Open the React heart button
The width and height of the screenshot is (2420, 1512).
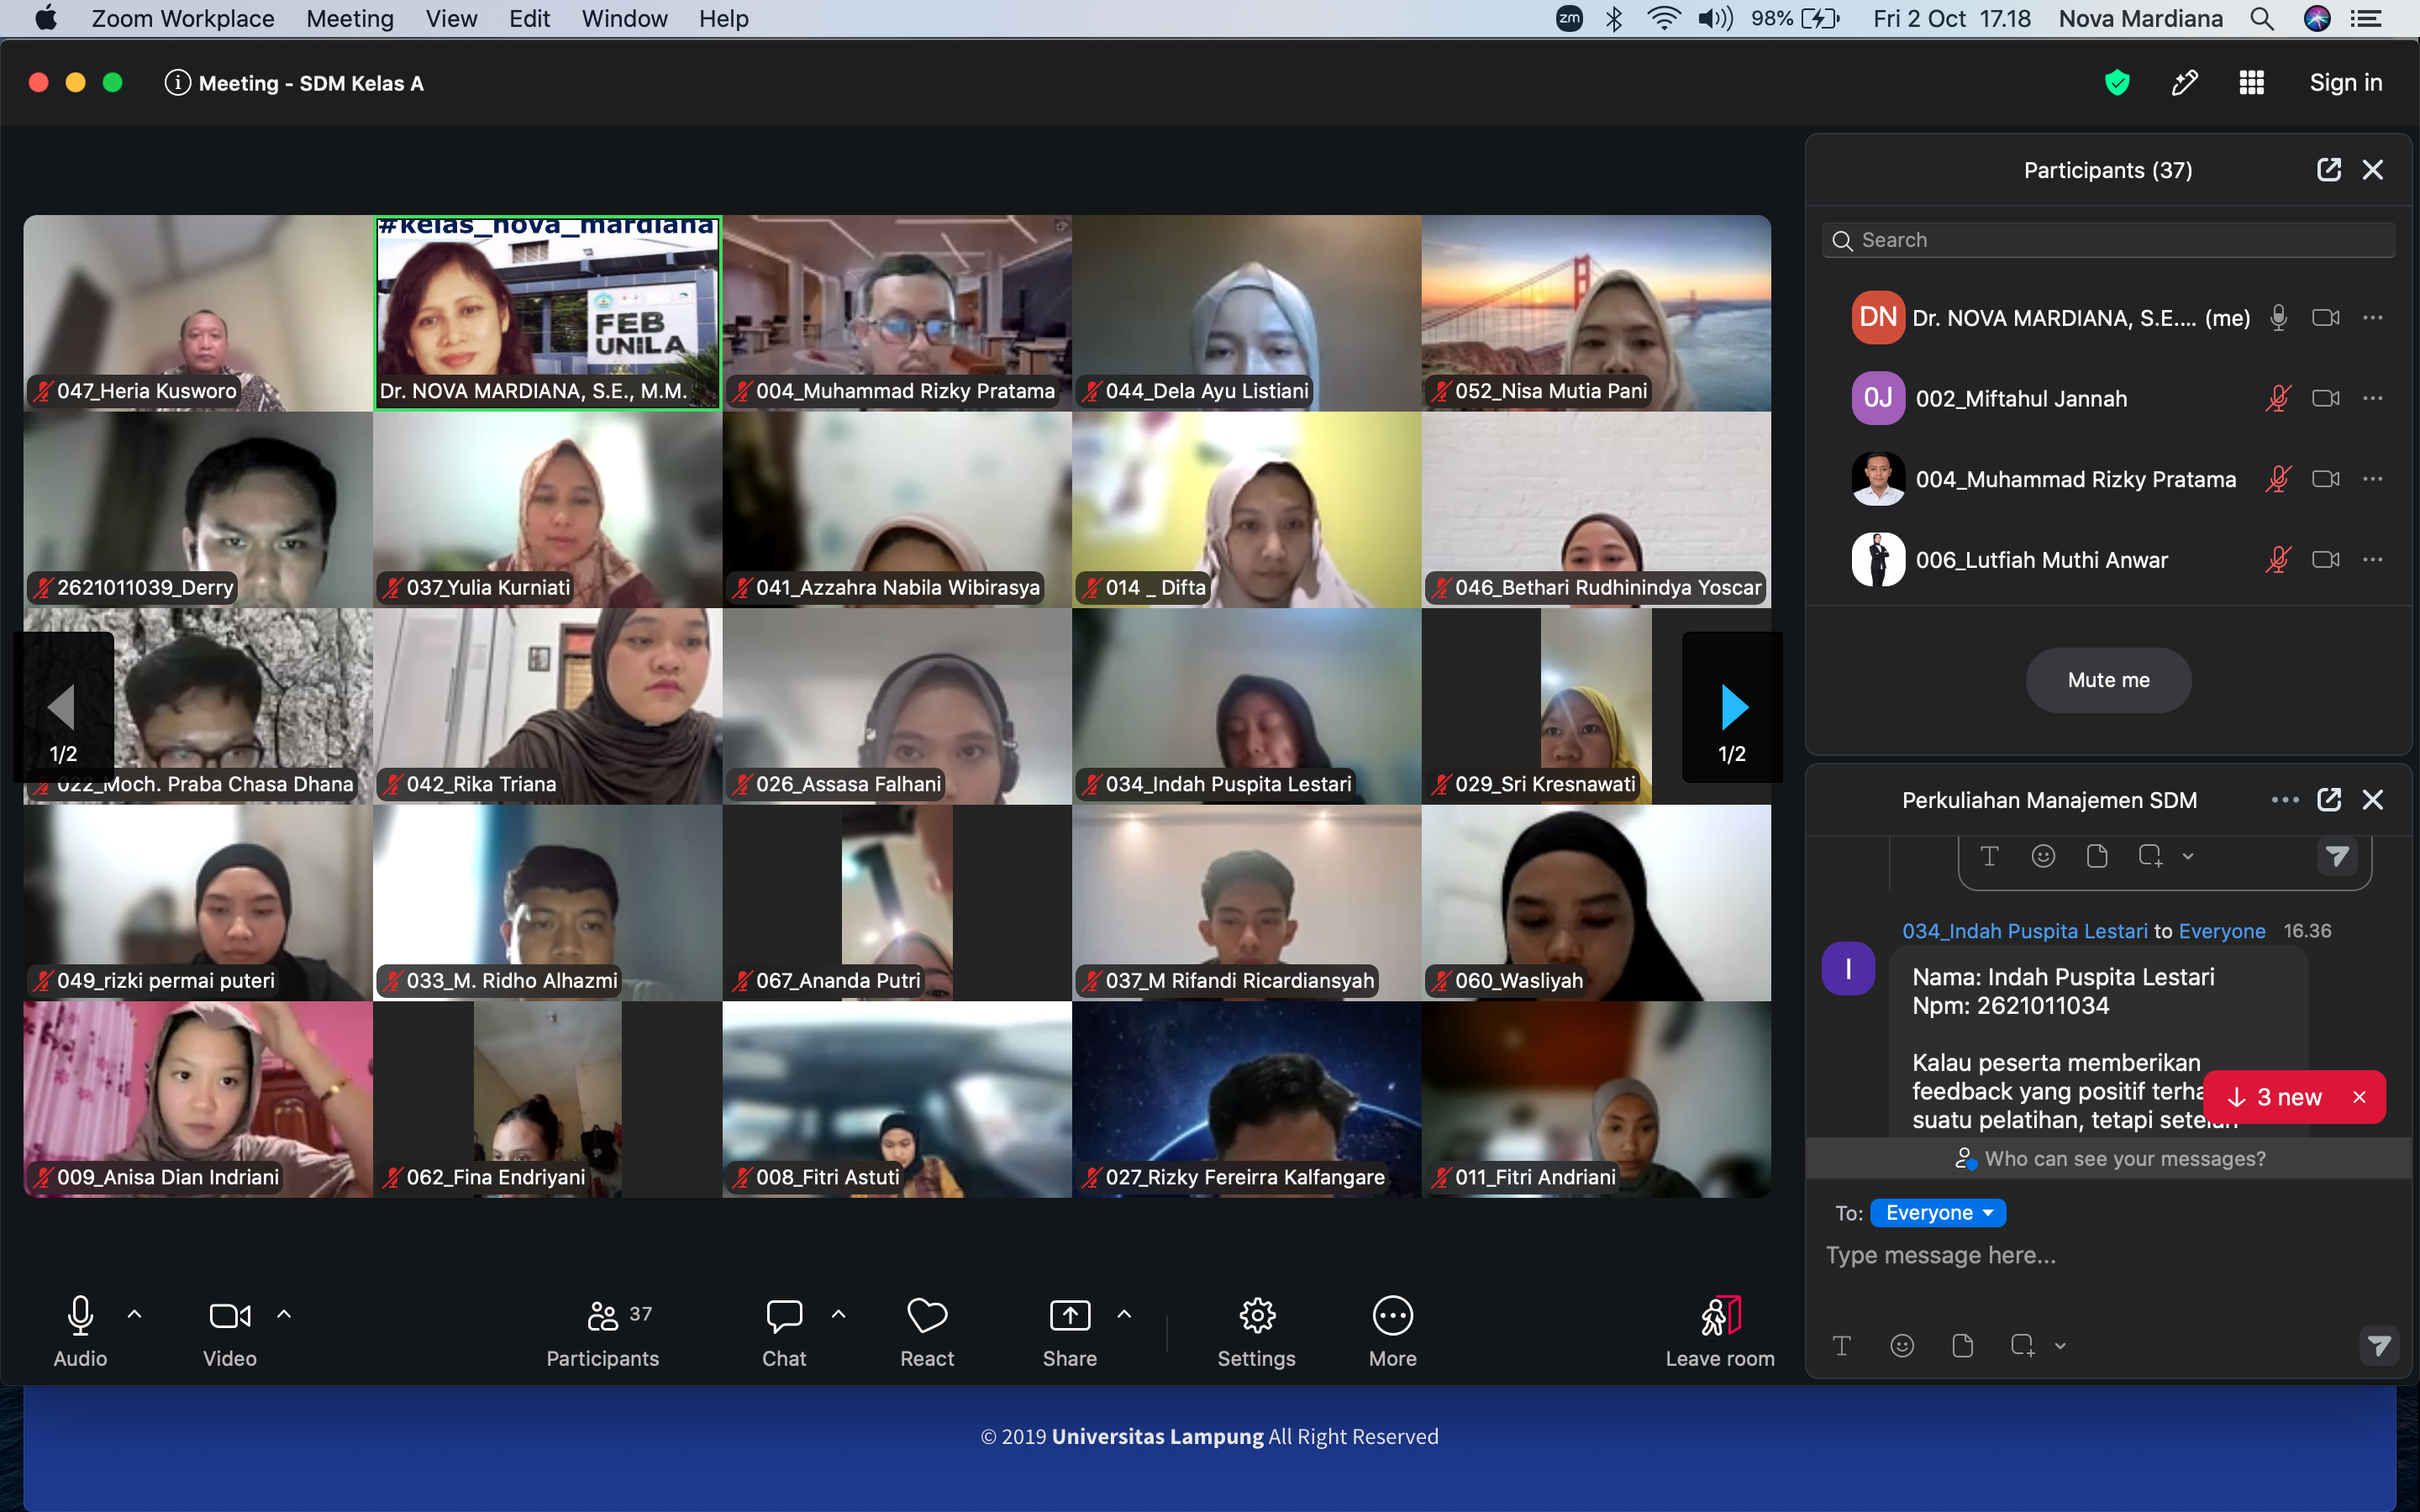[927, 1331]
